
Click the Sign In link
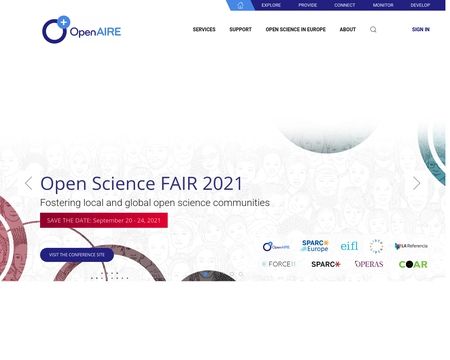coord(421,29)
